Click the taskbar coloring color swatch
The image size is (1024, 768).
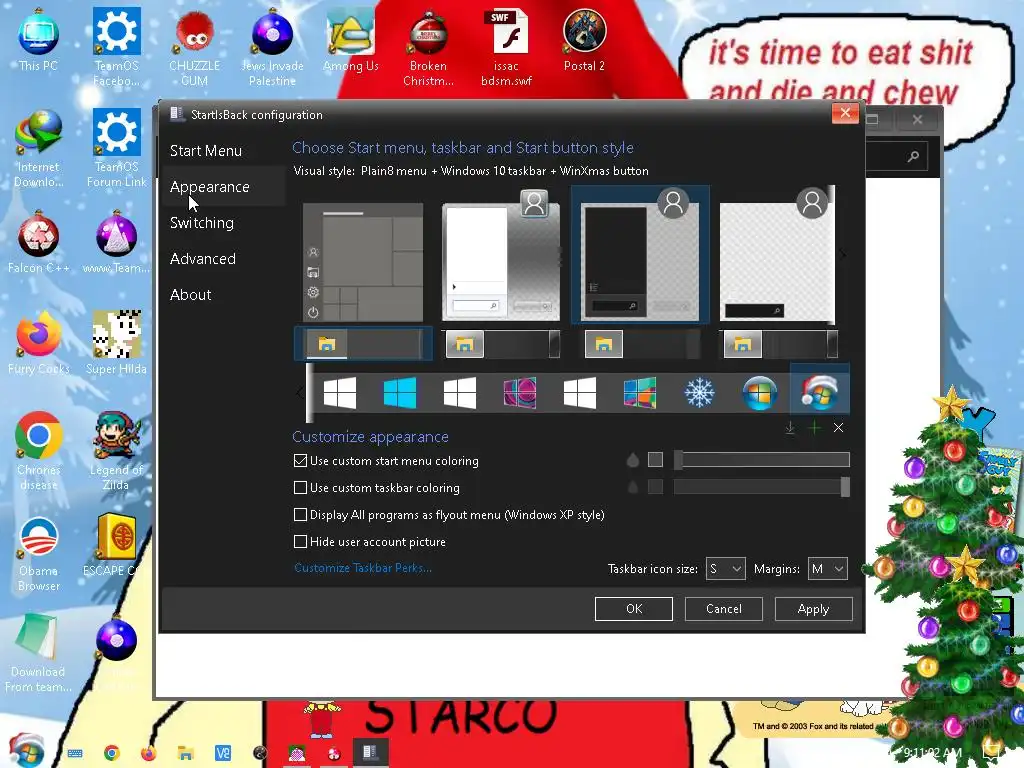click(x=655, y=487)
